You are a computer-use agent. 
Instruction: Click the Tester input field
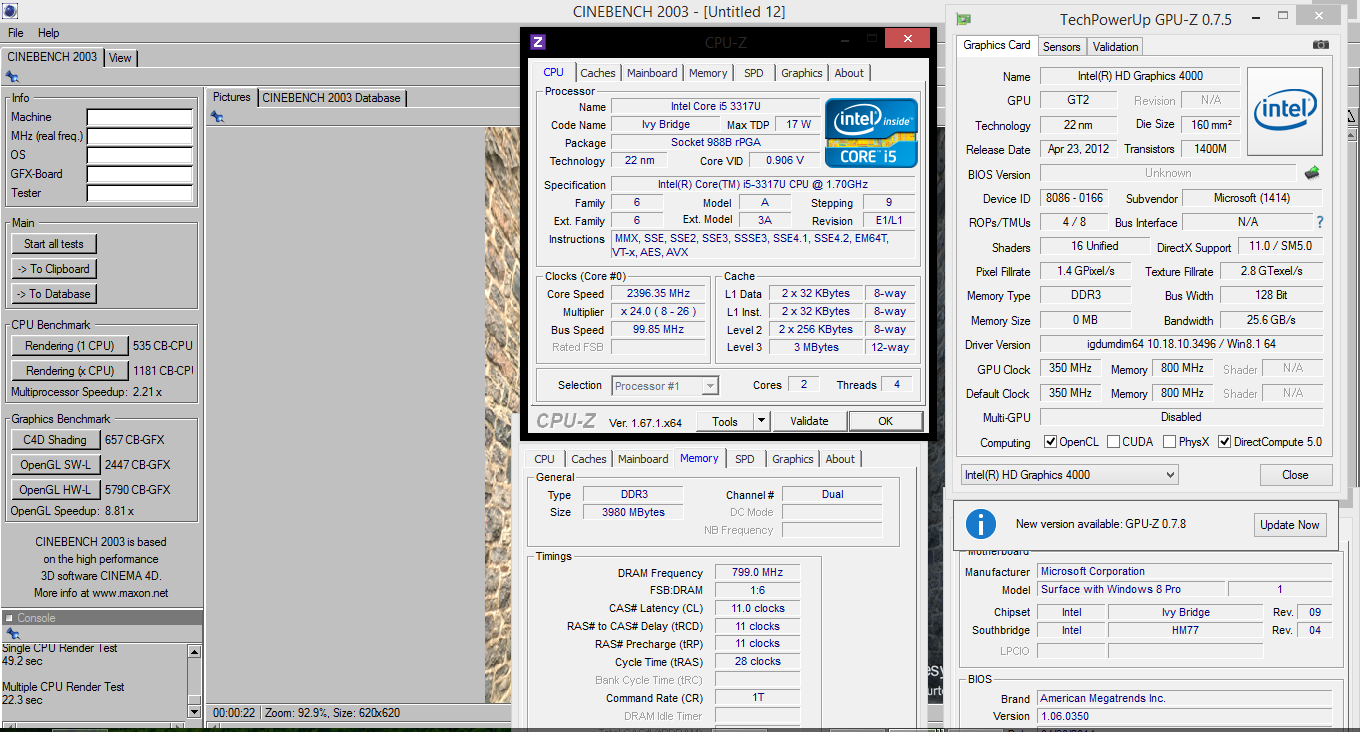tap(139, 194)
